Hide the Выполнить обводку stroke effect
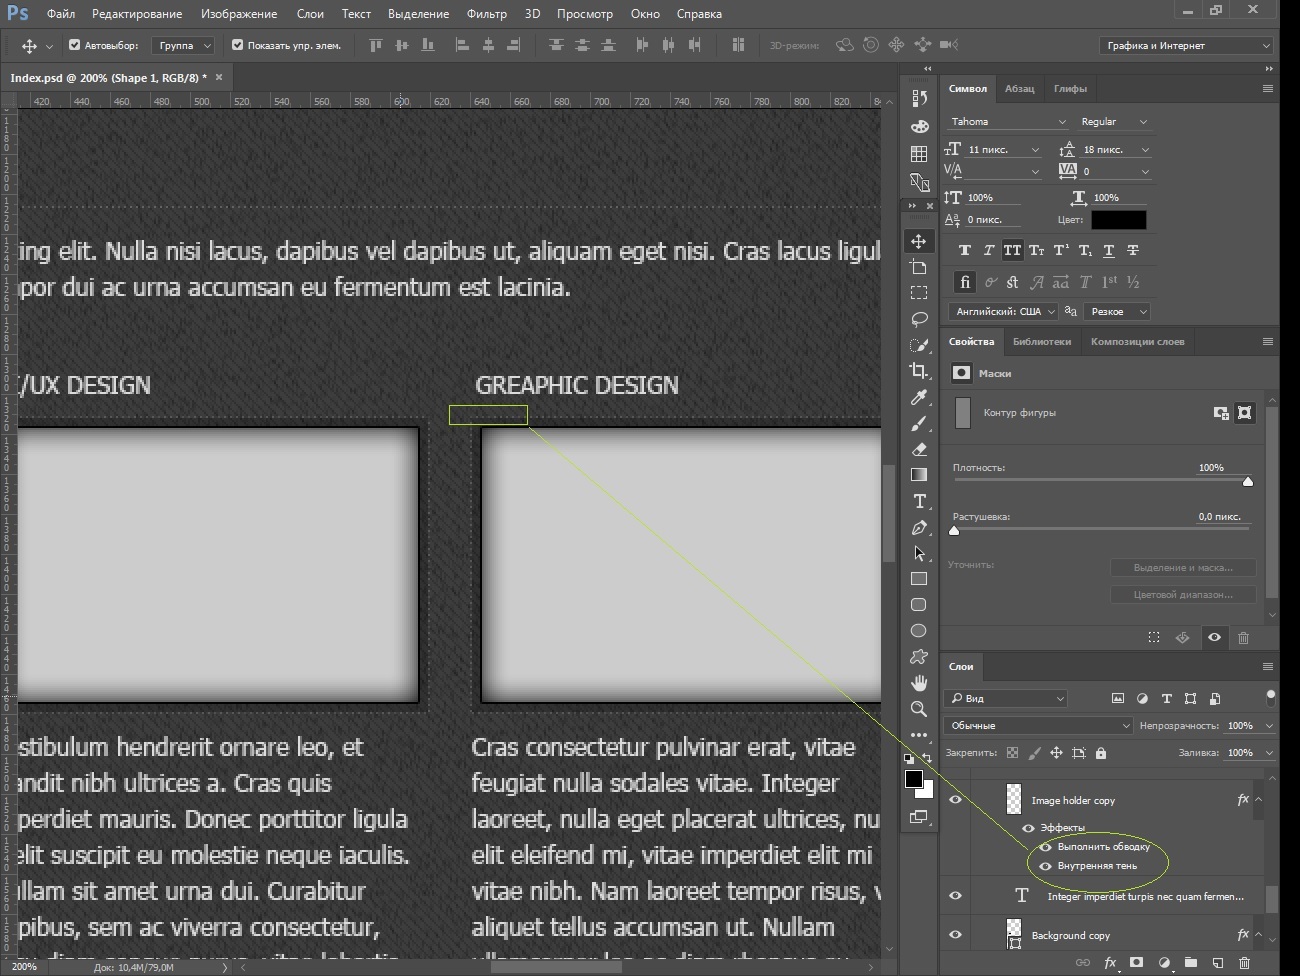The width and height of the screenshot is (1300, 976). click(x=1046, y=847)
